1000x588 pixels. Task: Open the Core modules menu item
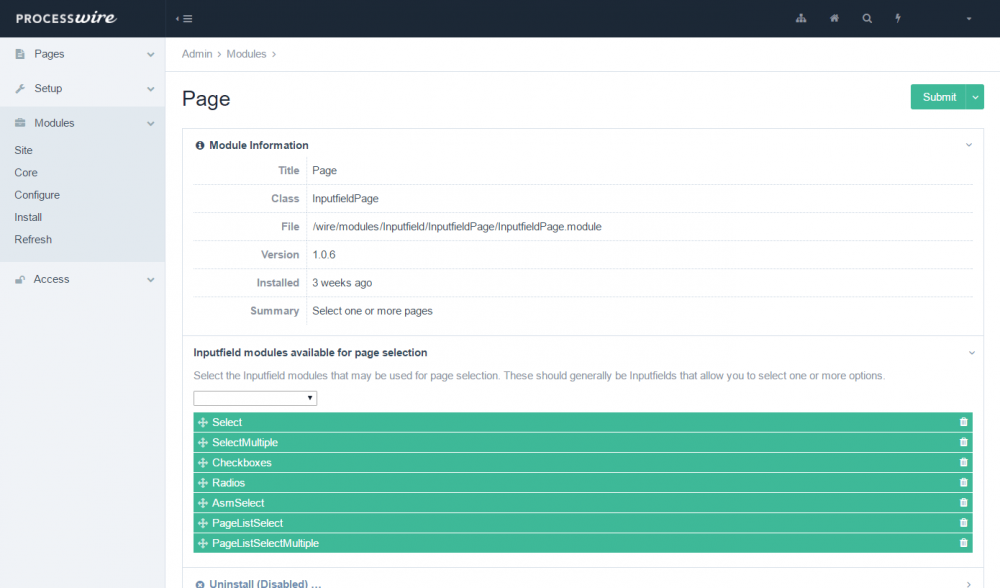coord(26,173)
